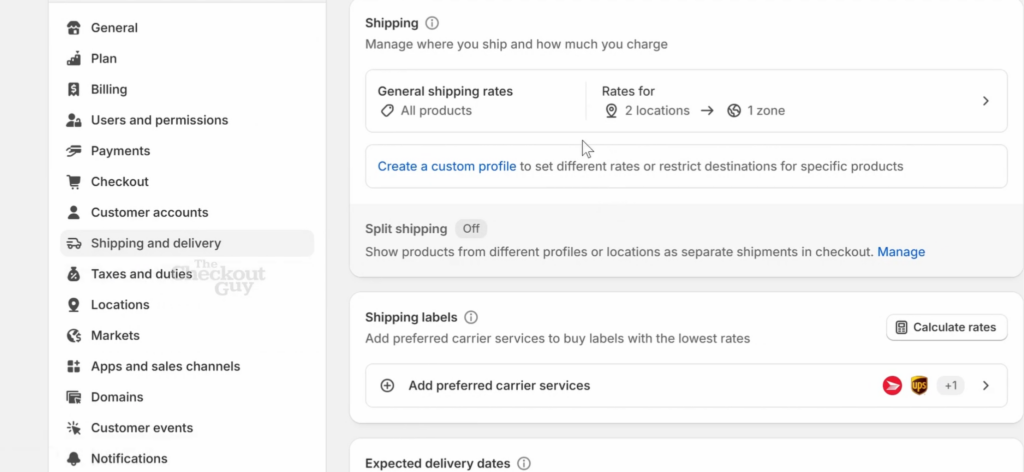Click the plus icon beside Add preferred carrier services
Screen dimensions: 1024x472
point(387,386)
